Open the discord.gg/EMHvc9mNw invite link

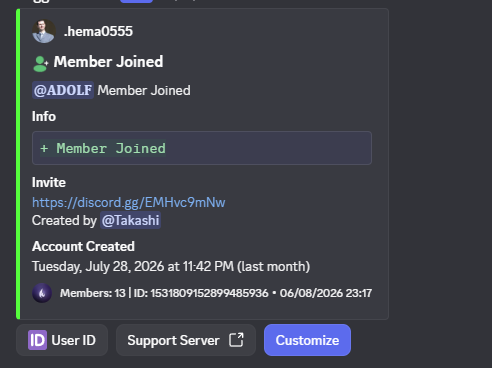pos(129,202)
